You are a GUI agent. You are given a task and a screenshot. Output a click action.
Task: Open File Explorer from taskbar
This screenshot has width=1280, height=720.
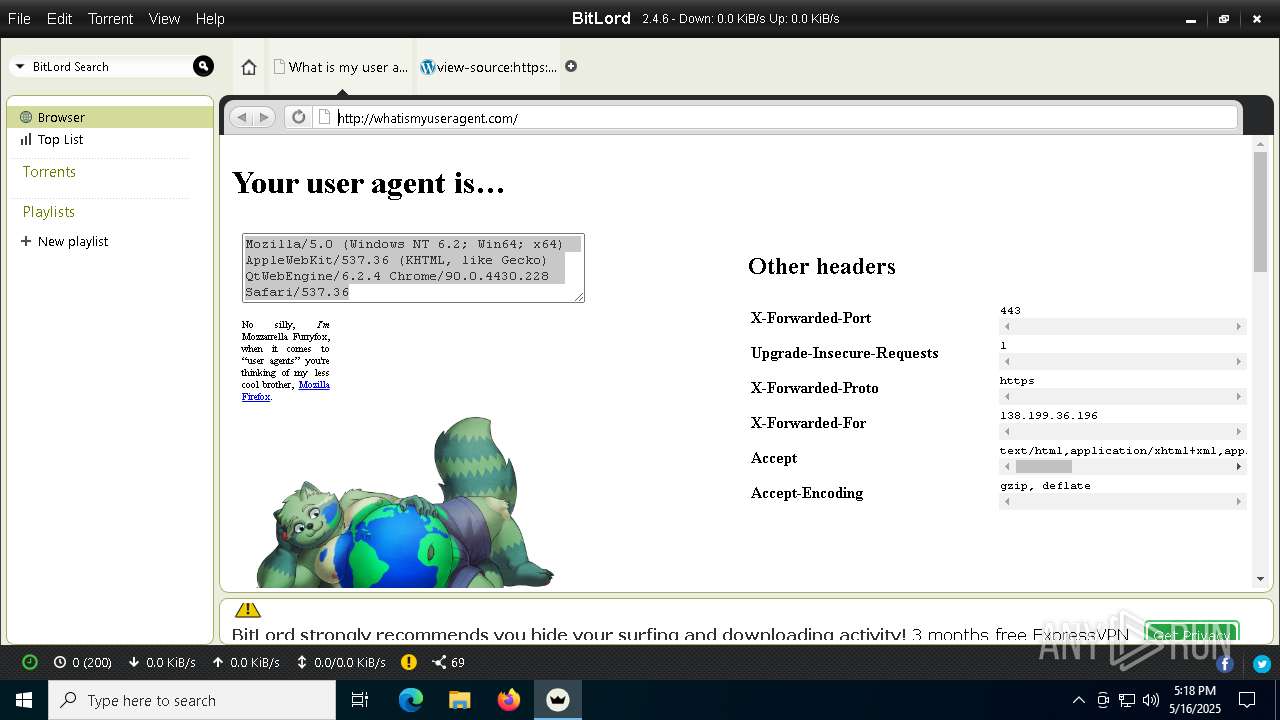click(459, 700)
